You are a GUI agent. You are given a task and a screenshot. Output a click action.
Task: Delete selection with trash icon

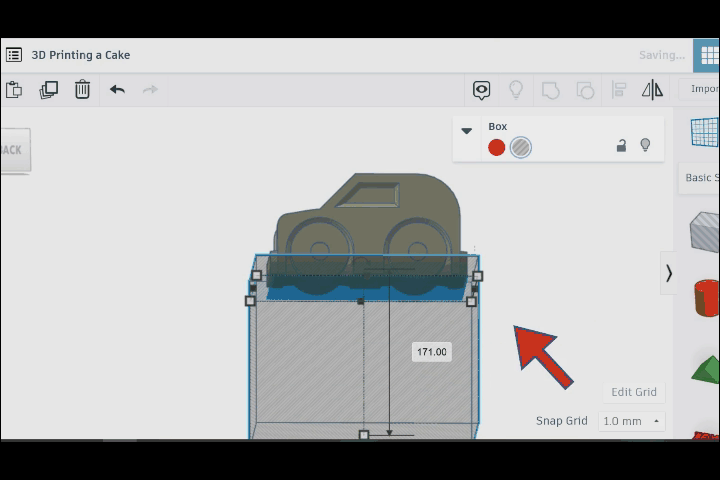click(82, 90)
